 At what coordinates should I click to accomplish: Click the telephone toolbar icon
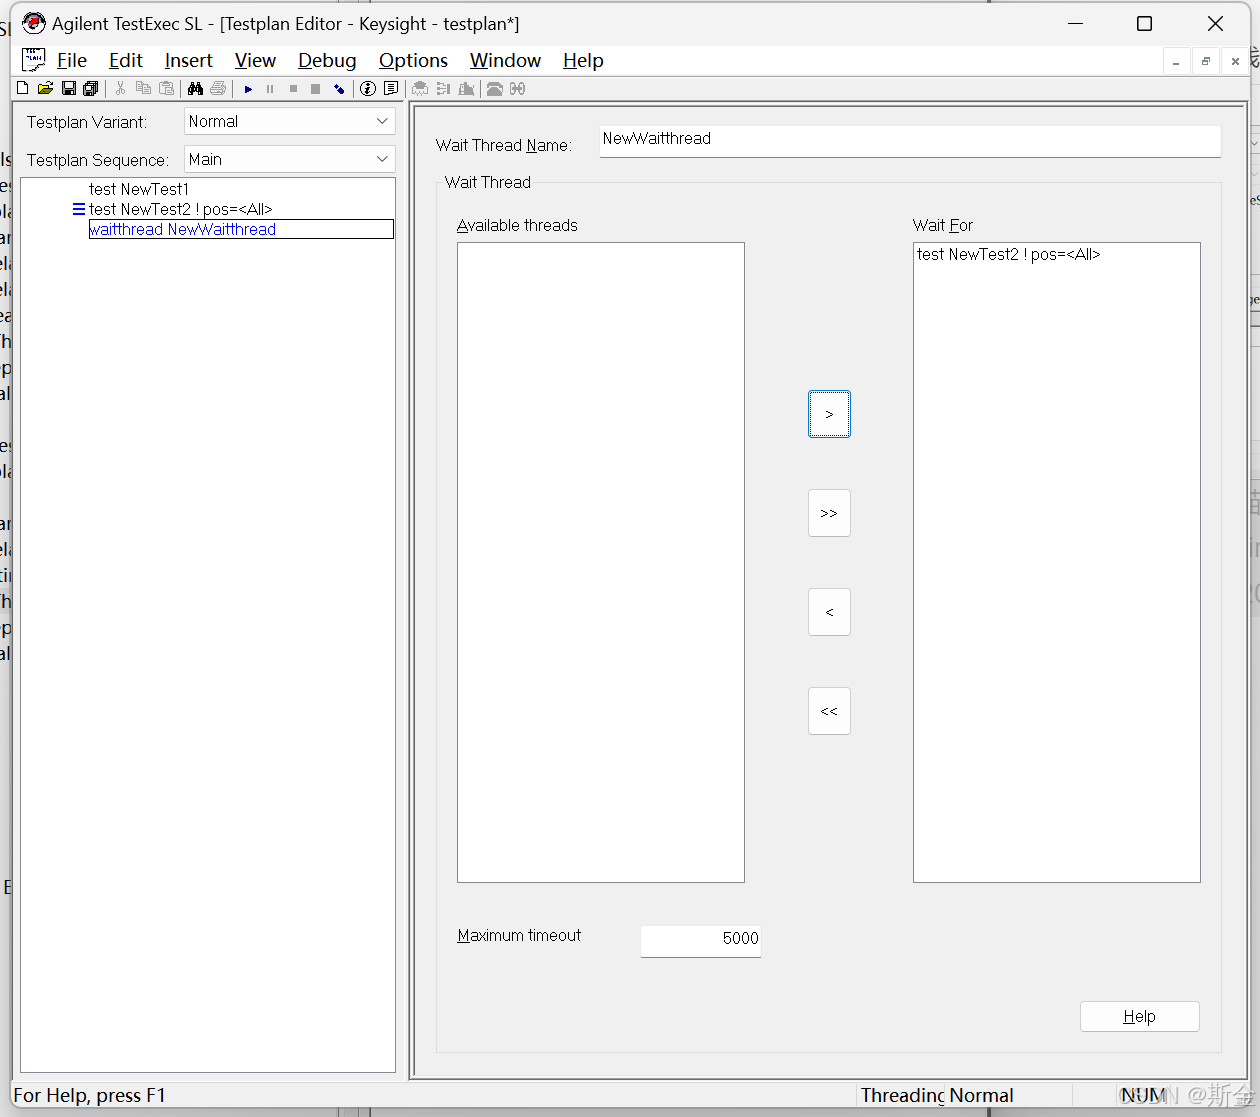point(494,89)
